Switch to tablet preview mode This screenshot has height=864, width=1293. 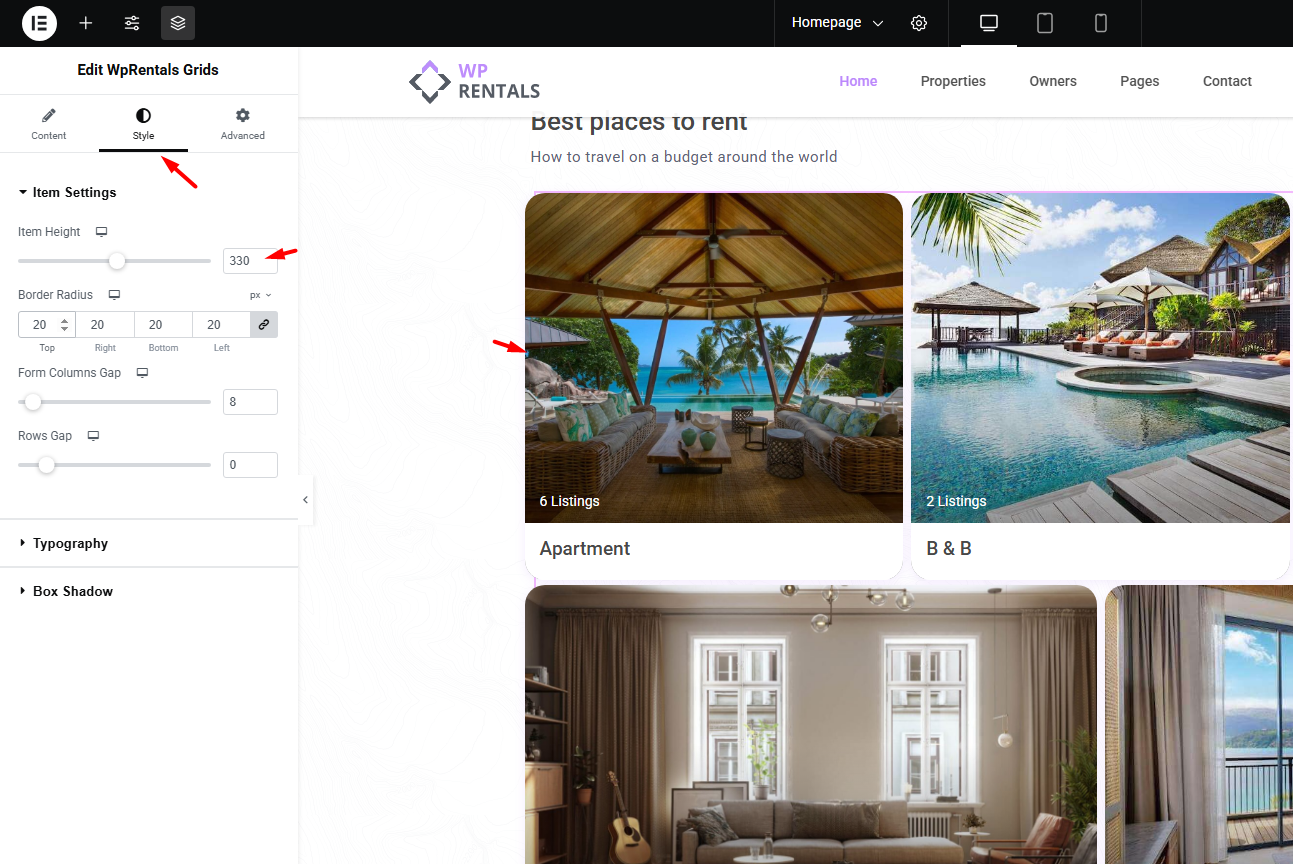[1045, 23]
